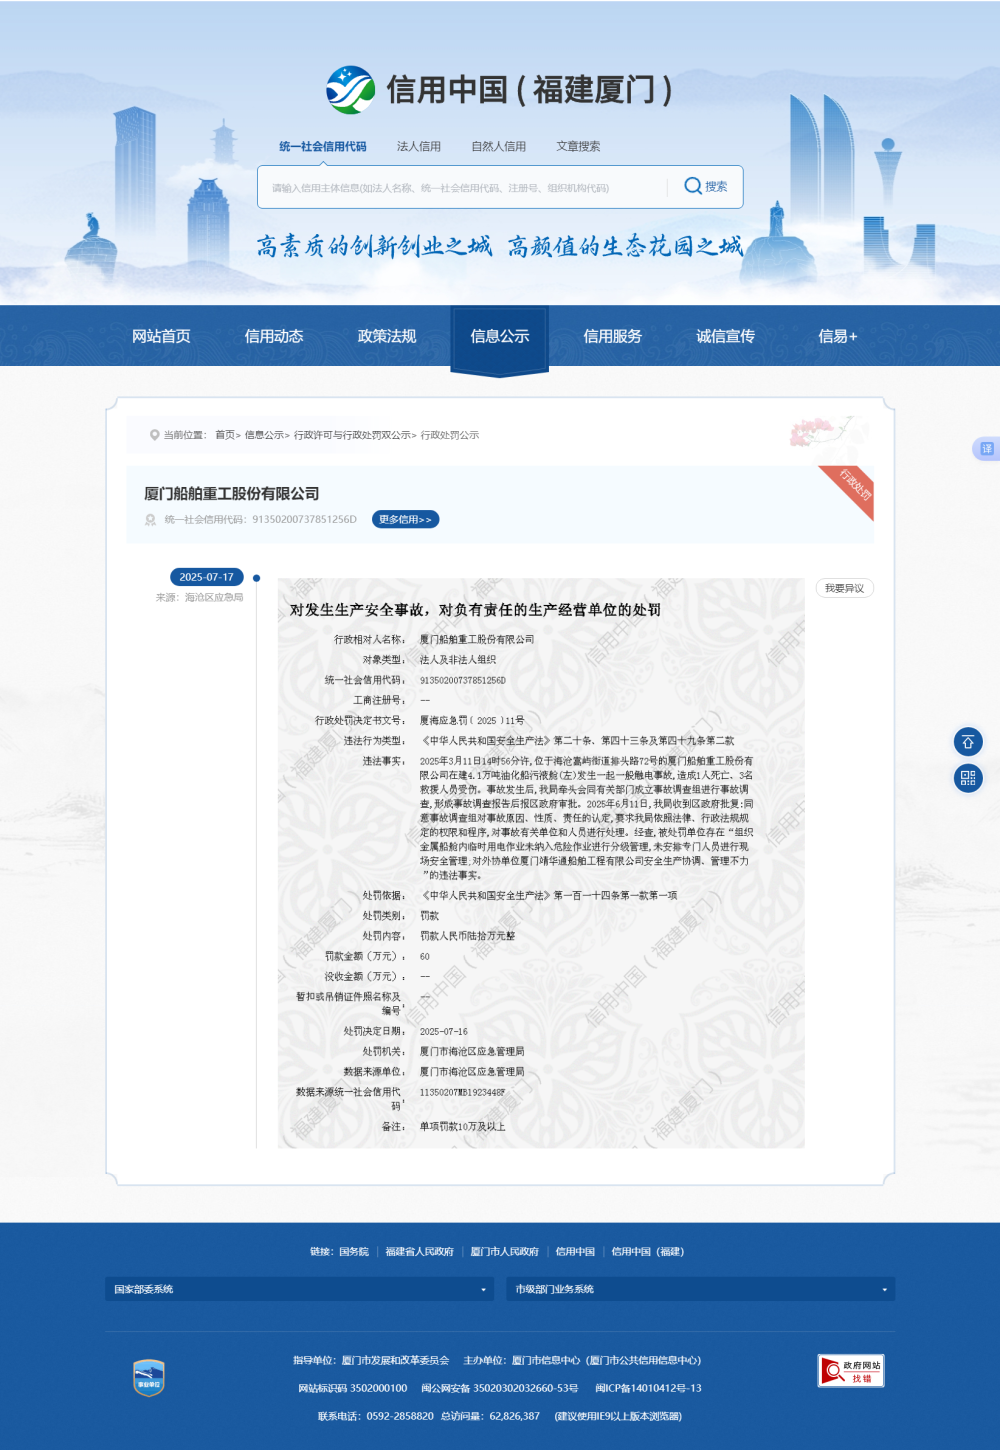1000x1450 pixels.
Task: Click the remark 单项罚款10万及以上
Action: coord(463,1127)
